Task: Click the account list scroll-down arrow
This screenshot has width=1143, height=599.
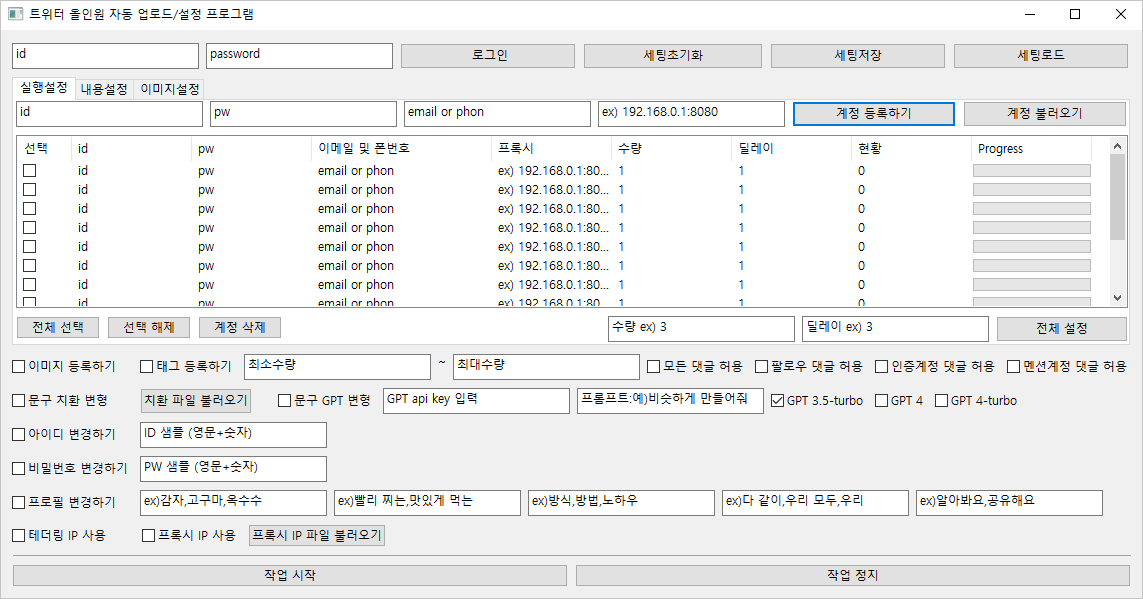Action: pos(1117,298)
